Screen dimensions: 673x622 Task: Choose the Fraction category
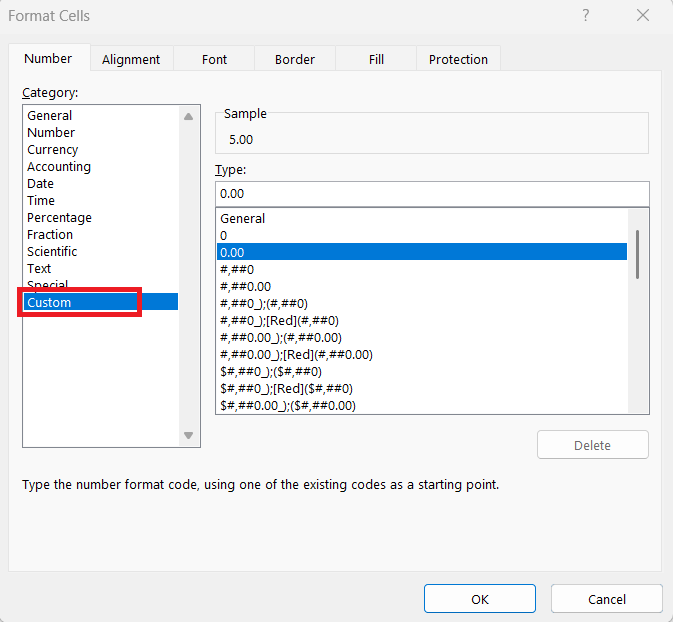(101, 234)
